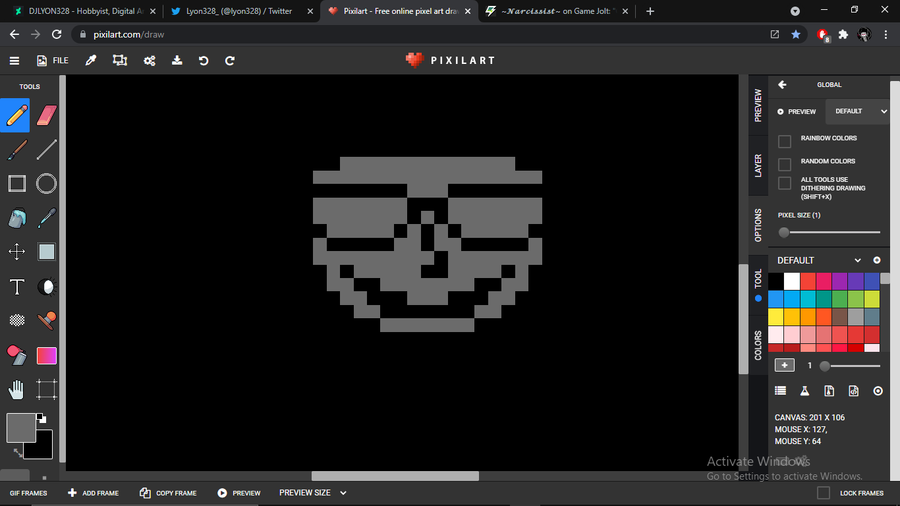Choose the Selection tool
The height and width of the screenshot is (506, 900).
click(46, 252)
